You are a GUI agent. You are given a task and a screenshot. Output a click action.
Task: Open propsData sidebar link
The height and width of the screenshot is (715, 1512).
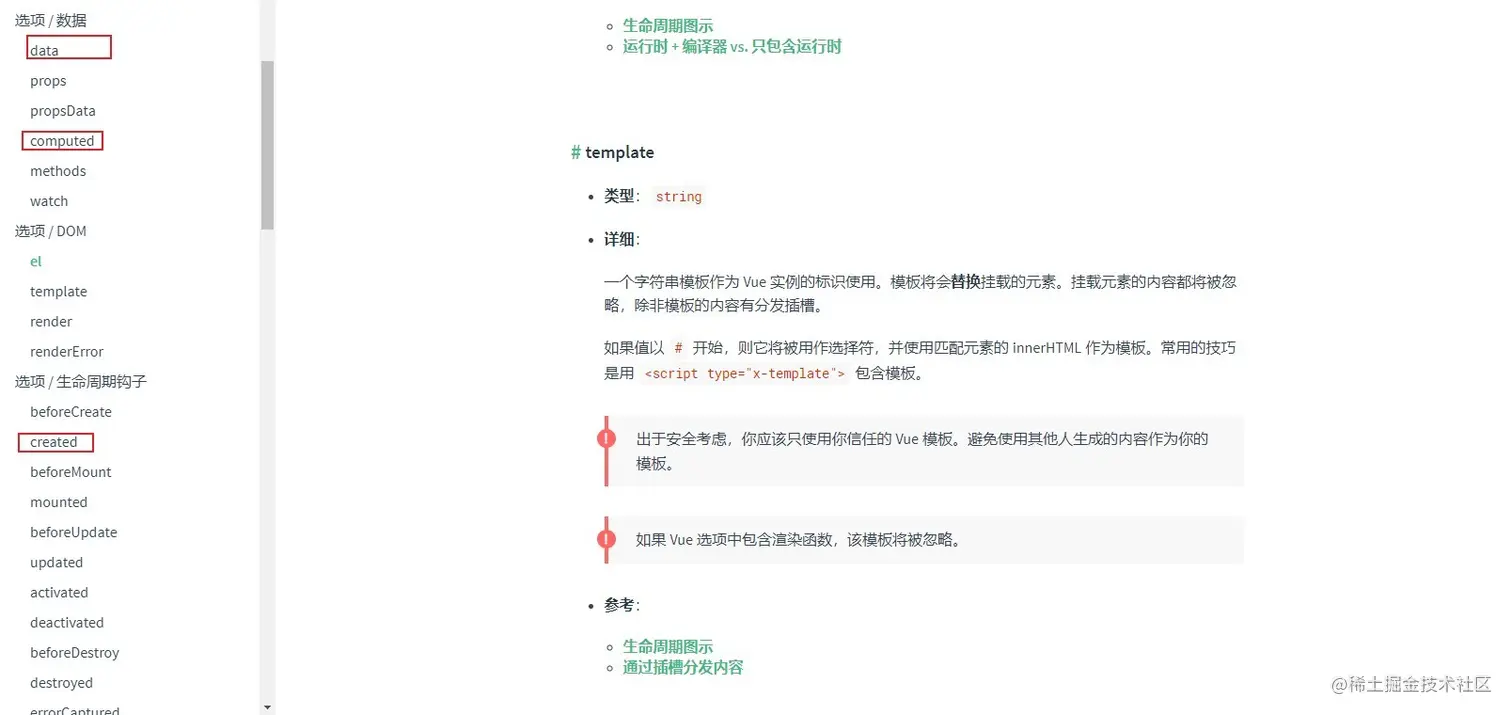click(63, 111)
